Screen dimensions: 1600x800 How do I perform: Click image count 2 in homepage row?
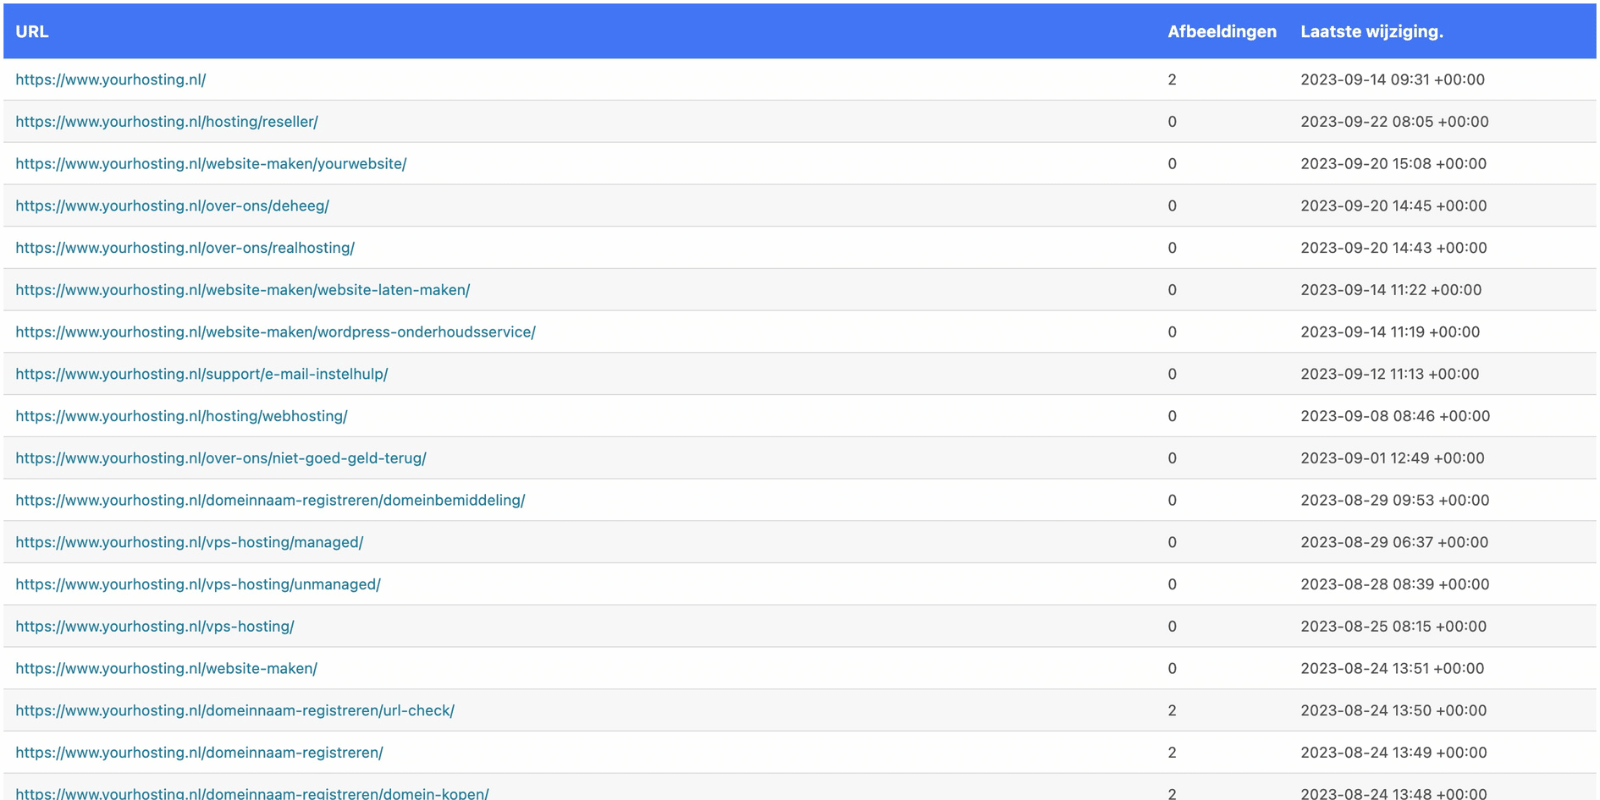1172,80
